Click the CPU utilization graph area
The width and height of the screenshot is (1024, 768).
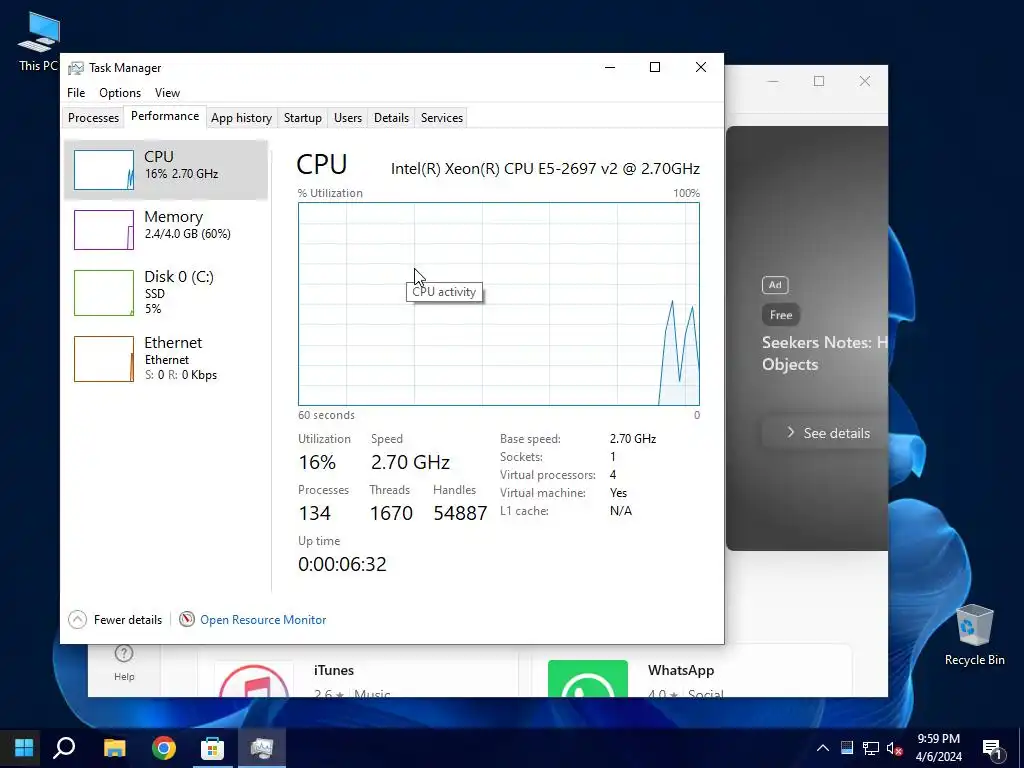pyautogui.click(x=498, y=304)
